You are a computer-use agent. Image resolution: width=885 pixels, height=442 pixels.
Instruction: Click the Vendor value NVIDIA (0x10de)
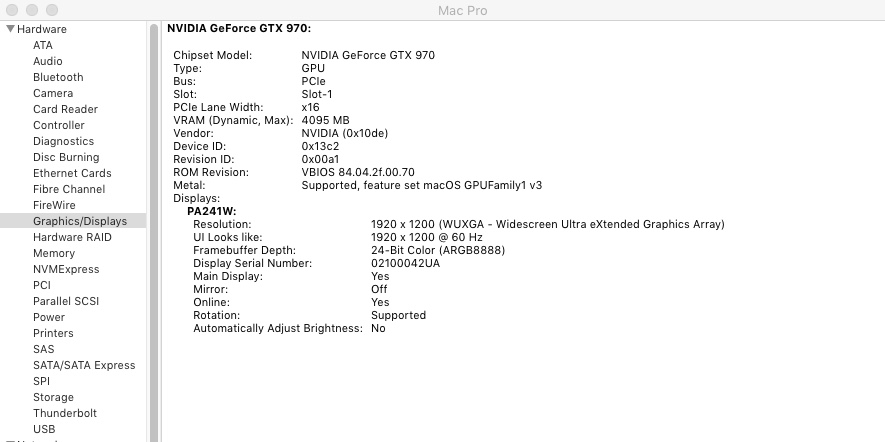(345, 133)
